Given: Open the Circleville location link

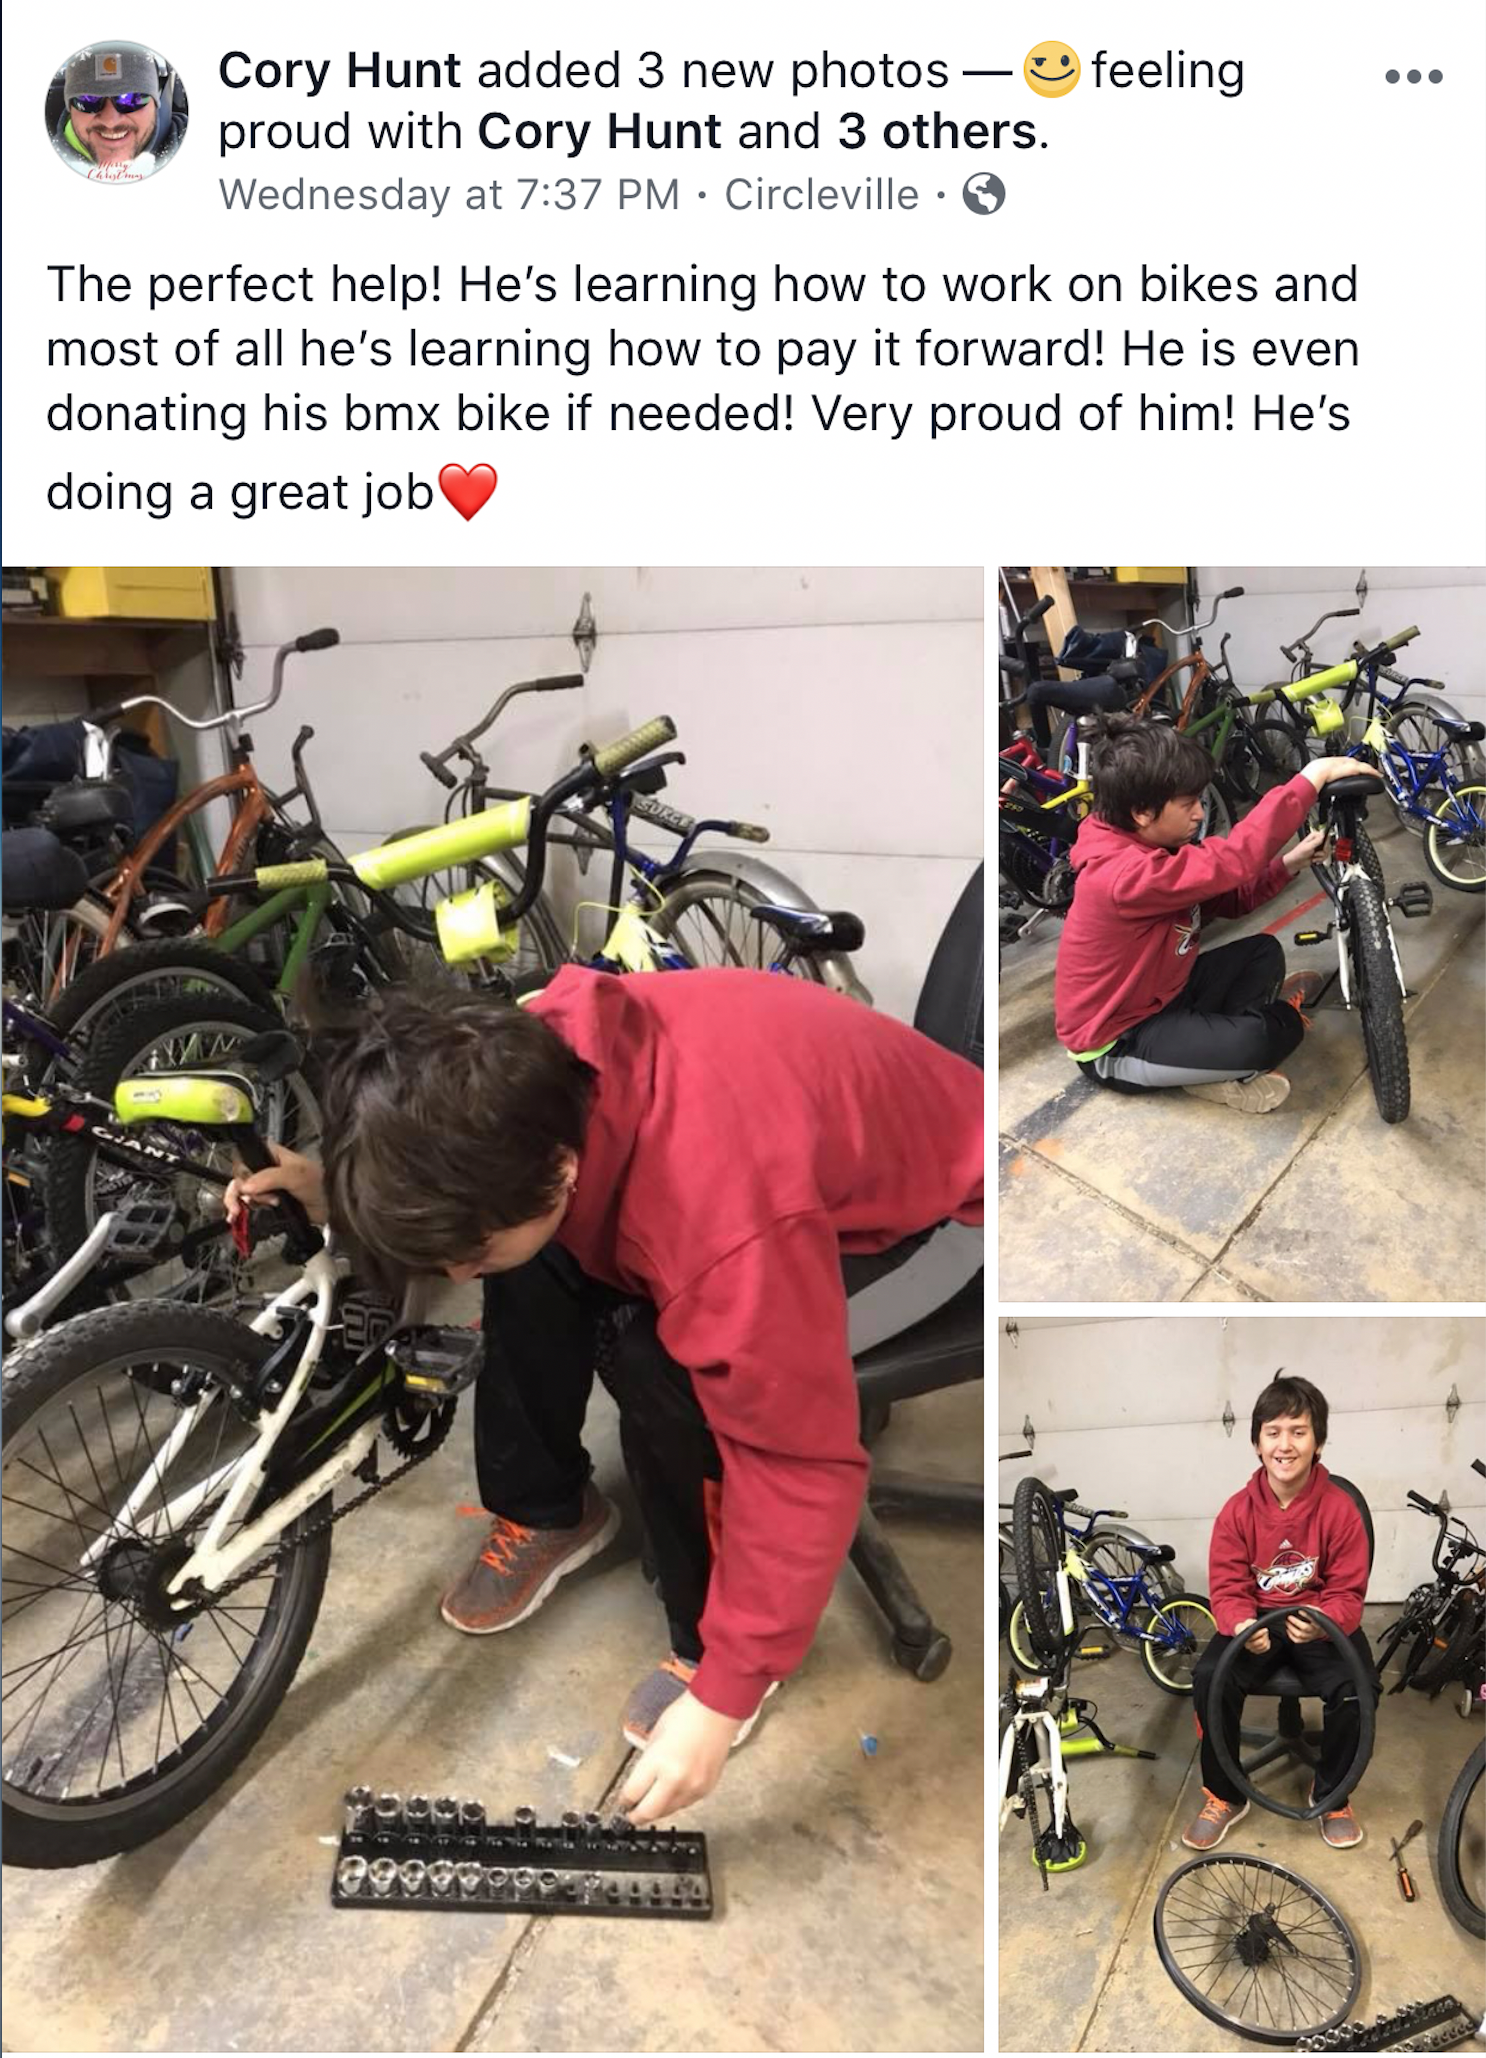Looking at the screenshot, I should [x=822, y=195].
